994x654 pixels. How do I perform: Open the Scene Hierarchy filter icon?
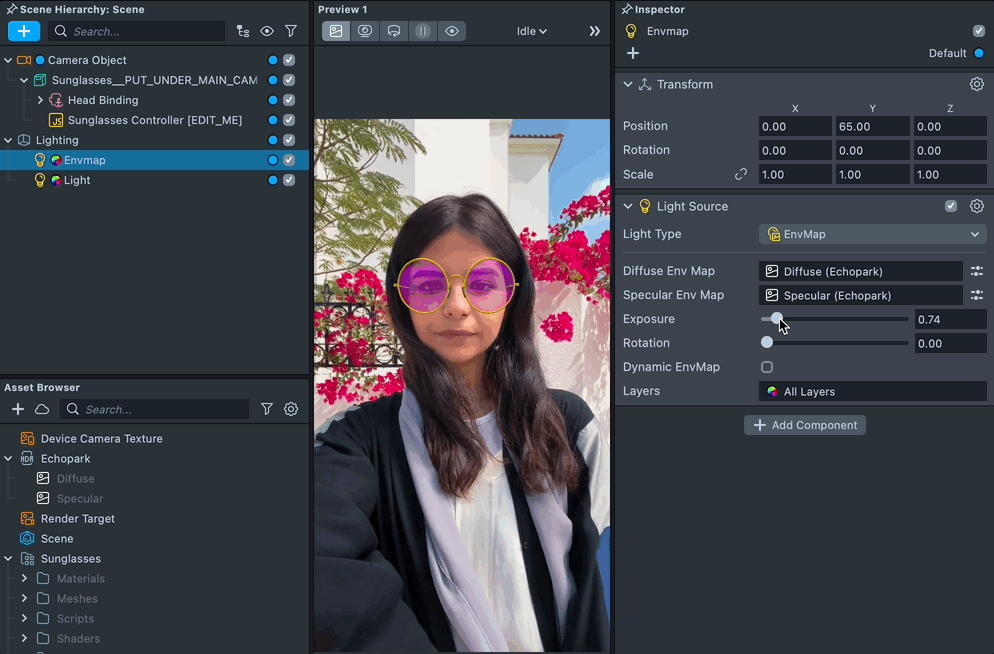tap(291, 31)
